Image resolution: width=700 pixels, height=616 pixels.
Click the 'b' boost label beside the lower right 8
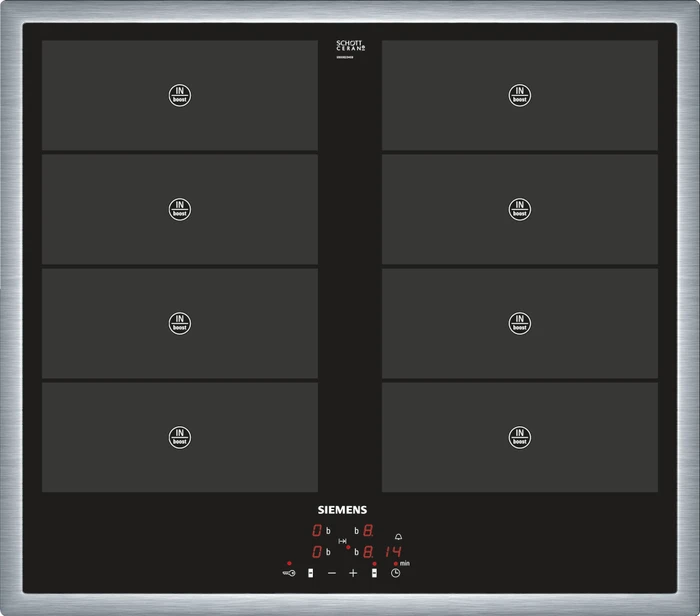[x=357, y=552]
